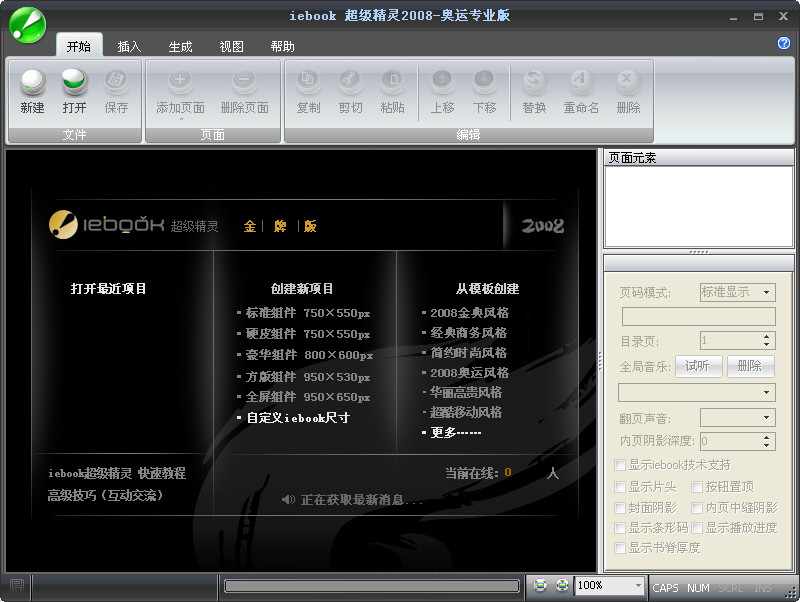The height and width of the screenshot is (602, 800).
Task: Open help via blue question mark icon
Action: point(784,43)
